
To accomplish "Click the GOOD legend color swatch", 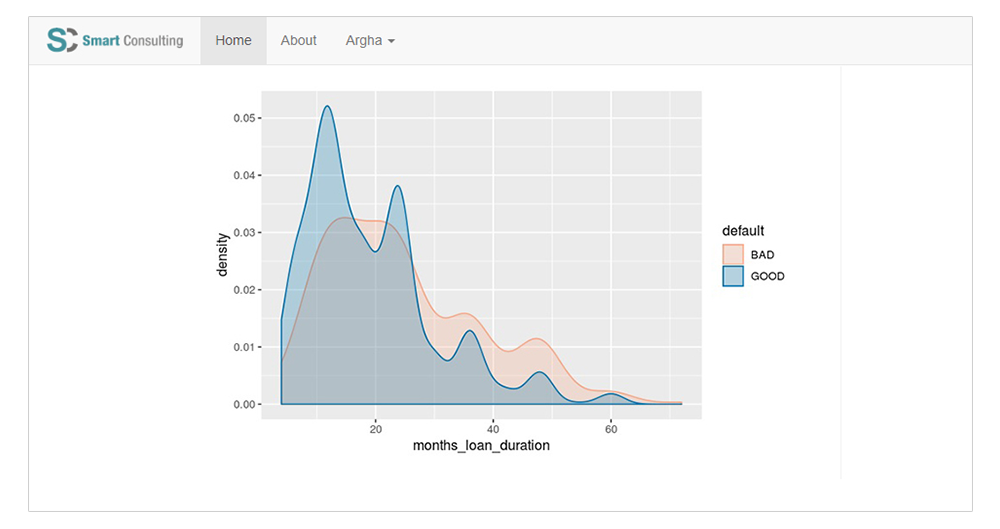I will pyautogui.click(x=733, y=276).
